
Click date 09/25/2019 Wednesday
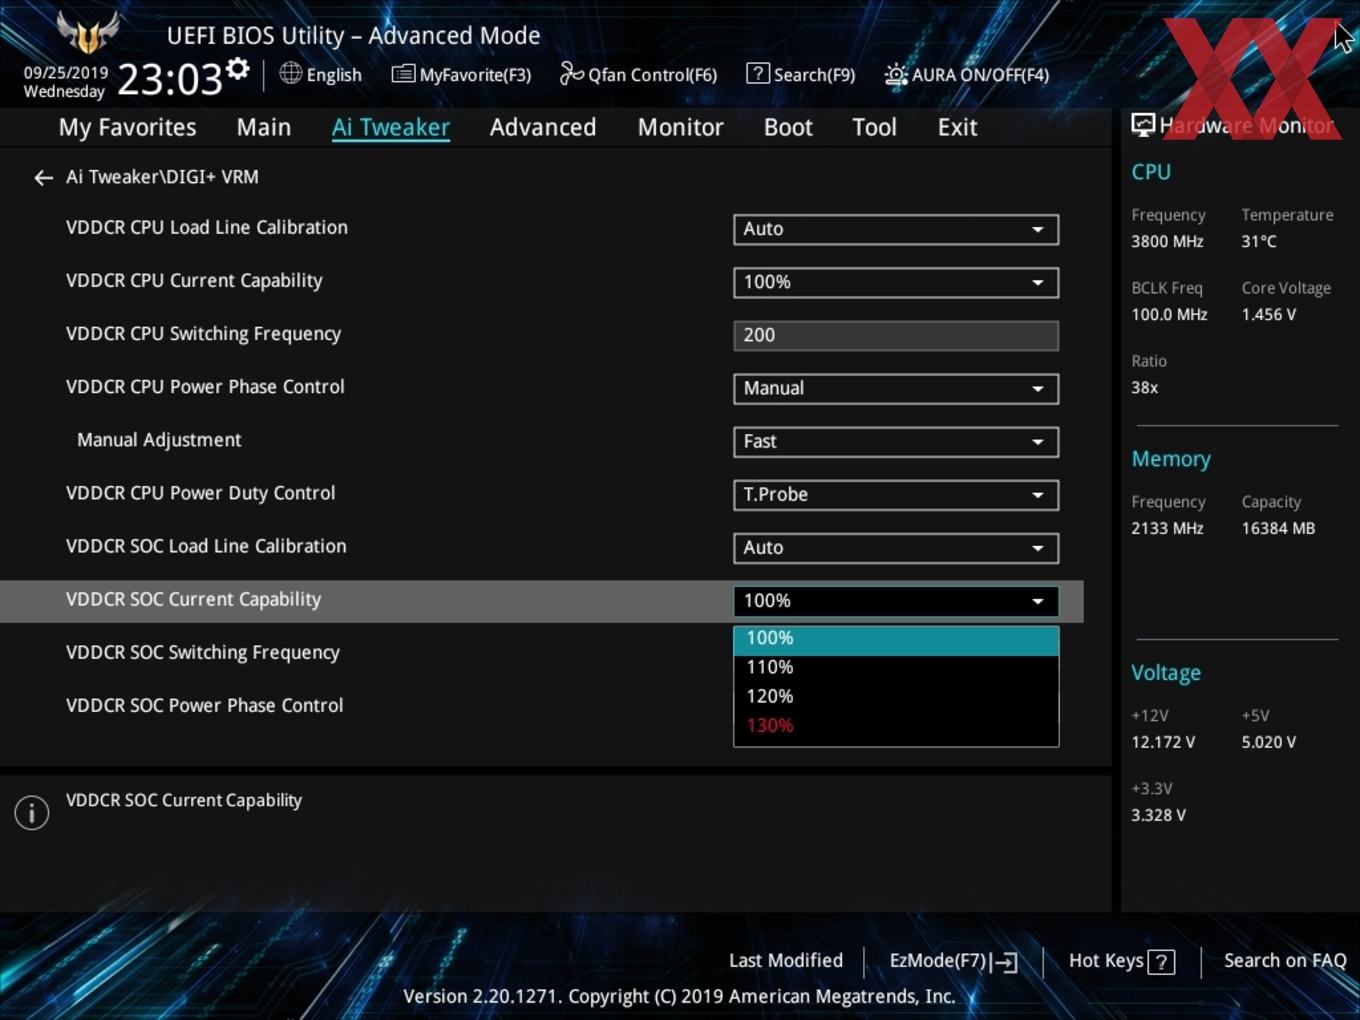65,82
